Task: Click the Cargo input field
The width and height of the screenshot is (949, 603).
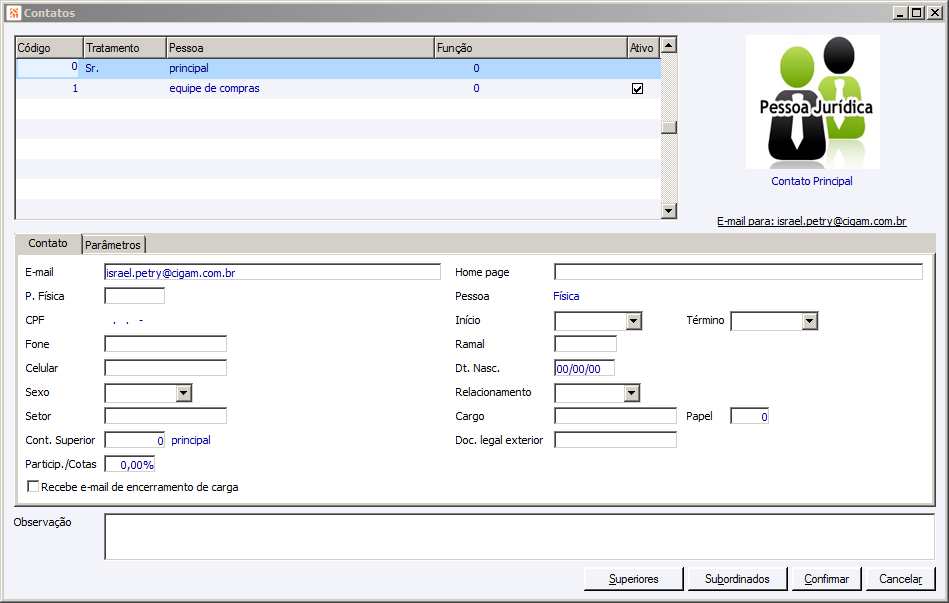Action: tap(616, 416)
